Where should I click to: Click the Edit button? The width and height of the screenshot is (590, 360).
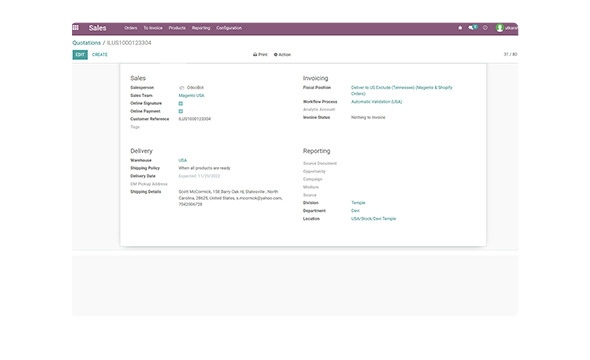[x=80, y=55]
